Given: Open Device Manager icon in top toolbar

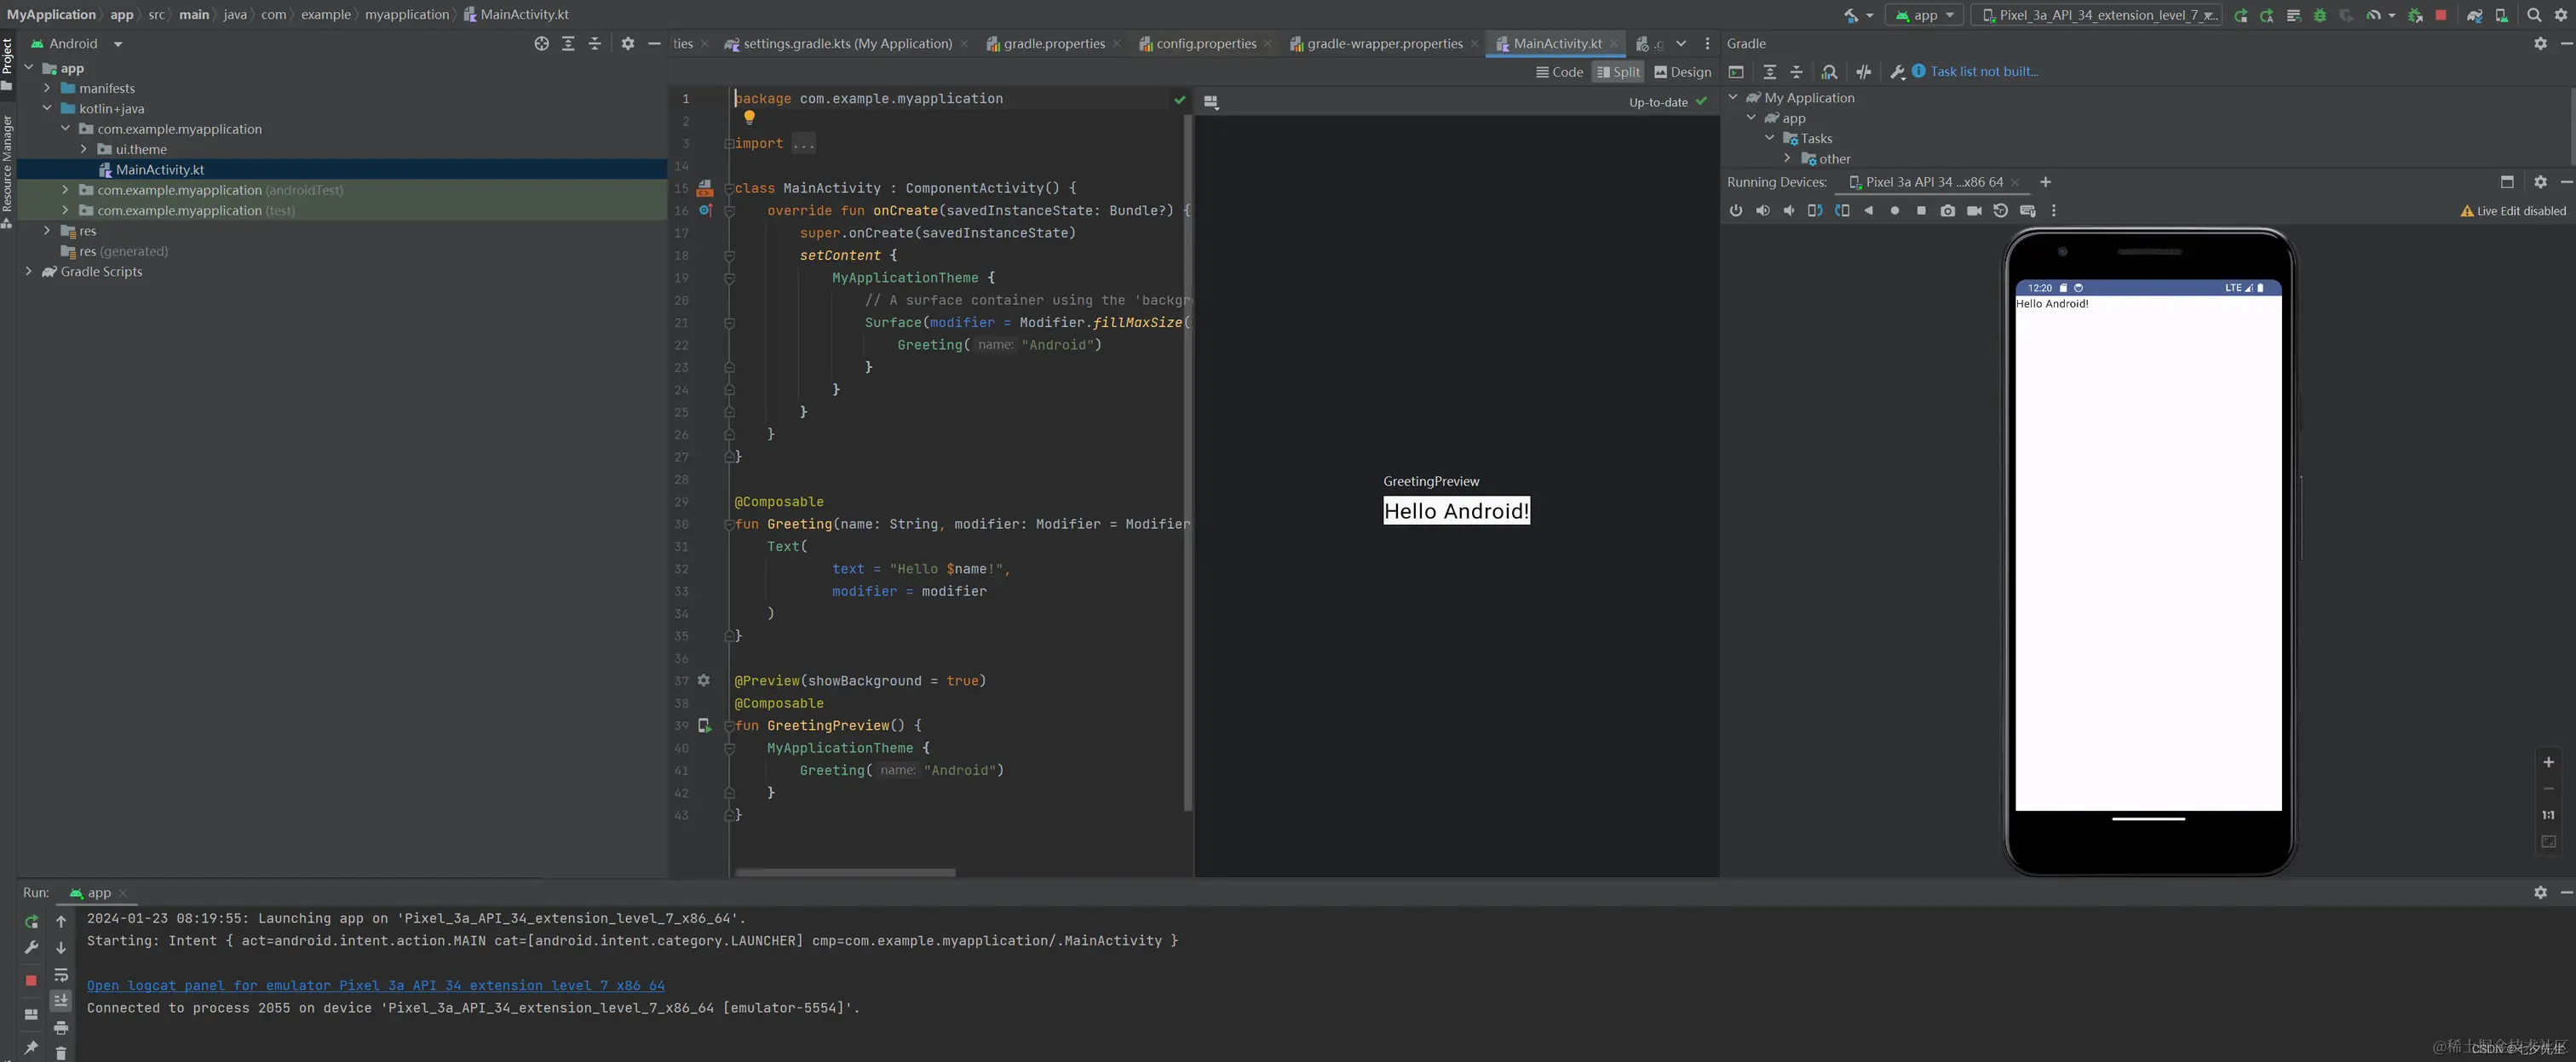Looking at the screenshot, I should tap(2501, 15).
